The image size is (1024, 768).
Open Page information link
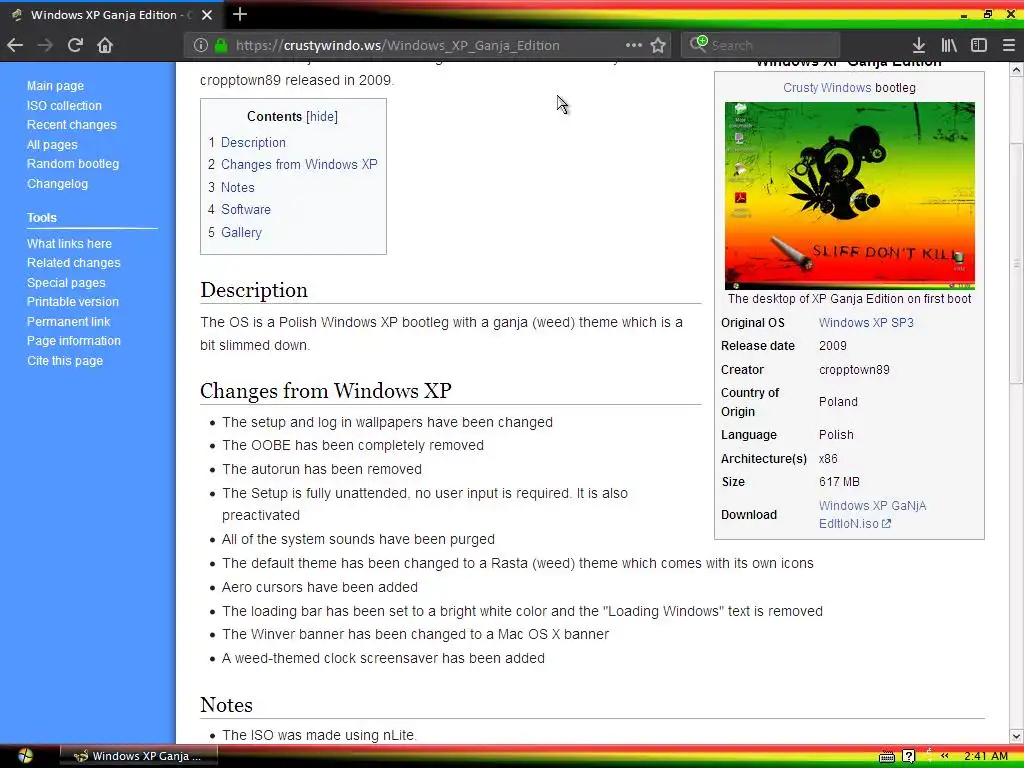pyautogui.click(x=74, y=340)
